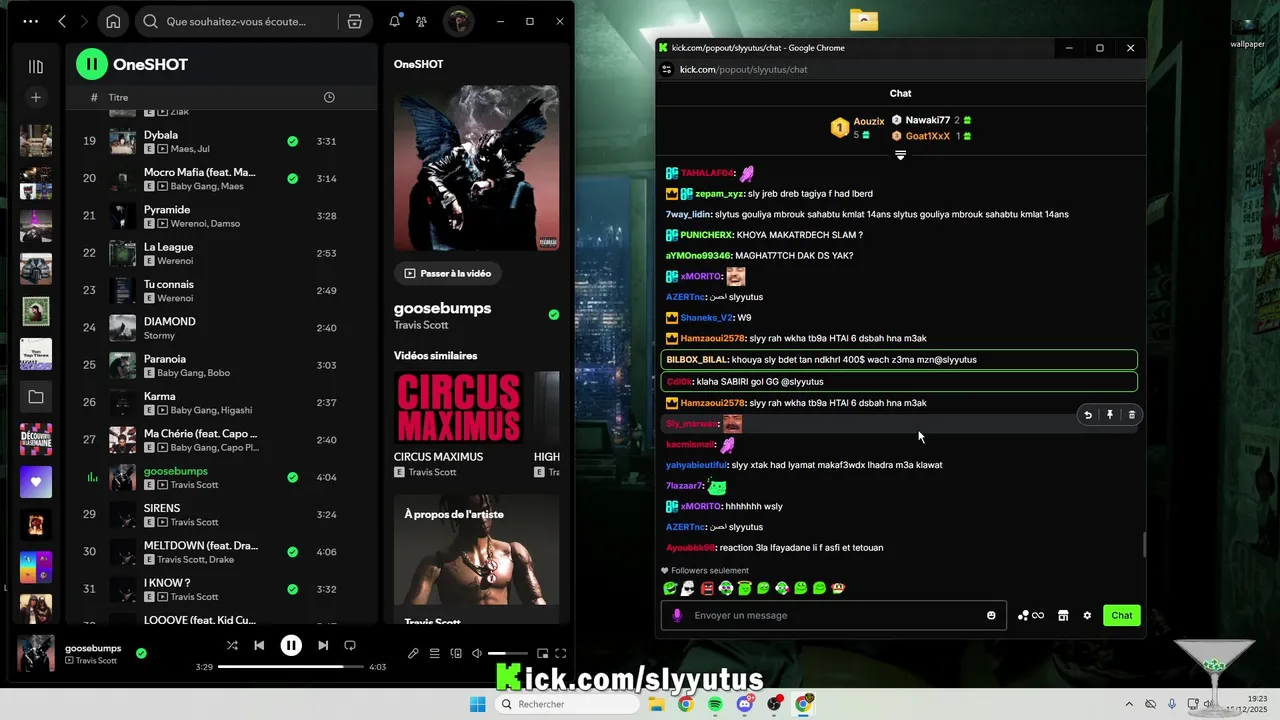Open Kick channel points icon
Screen dimensions: 1280x720
[x=1030, y=615]
